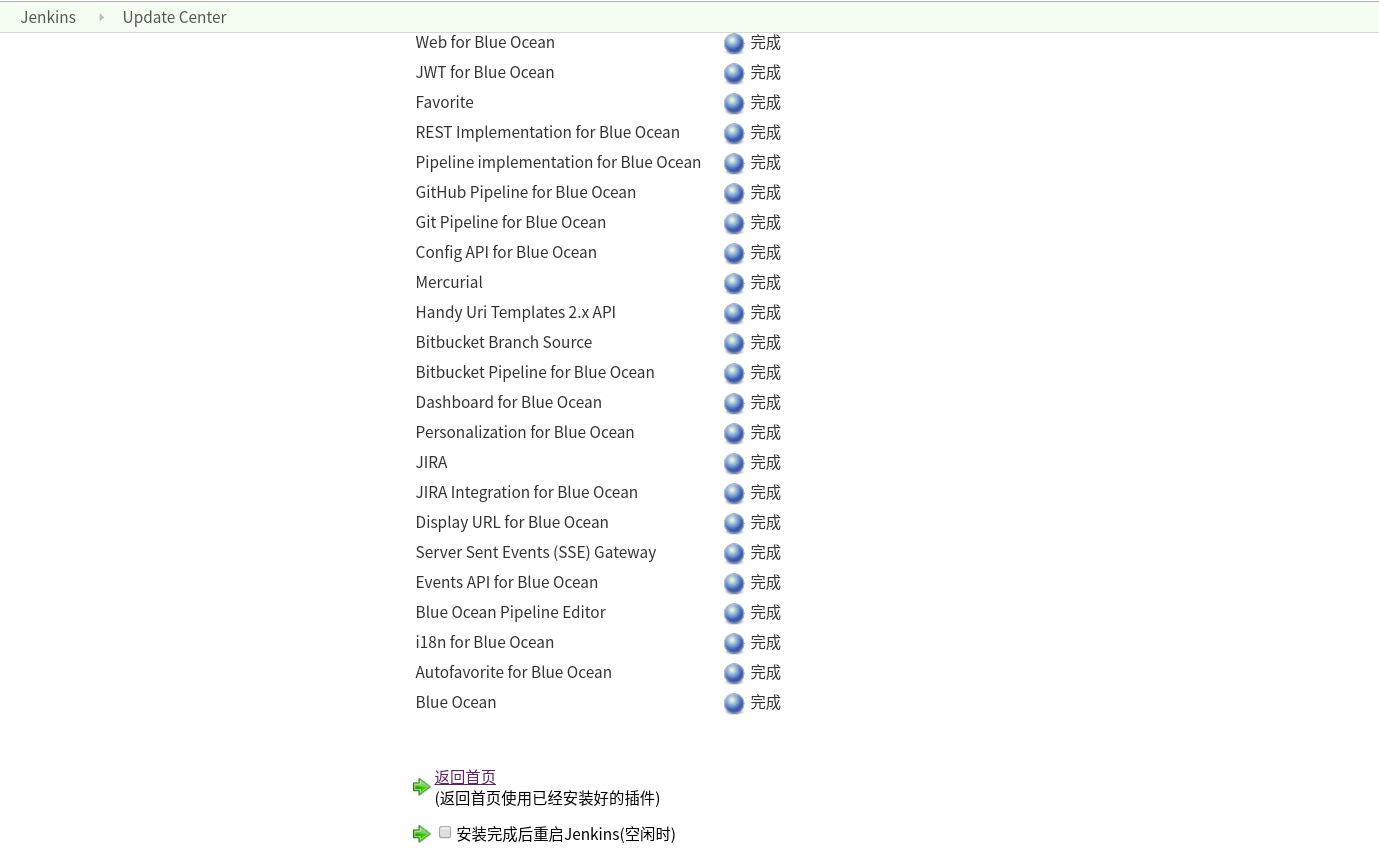The width and height of the screenshot is (1379, 855).
Task: Click 'Bitbucket Pipeline for Blue Ocean' text
Action: pyautogui.click(x=535, y=372)
